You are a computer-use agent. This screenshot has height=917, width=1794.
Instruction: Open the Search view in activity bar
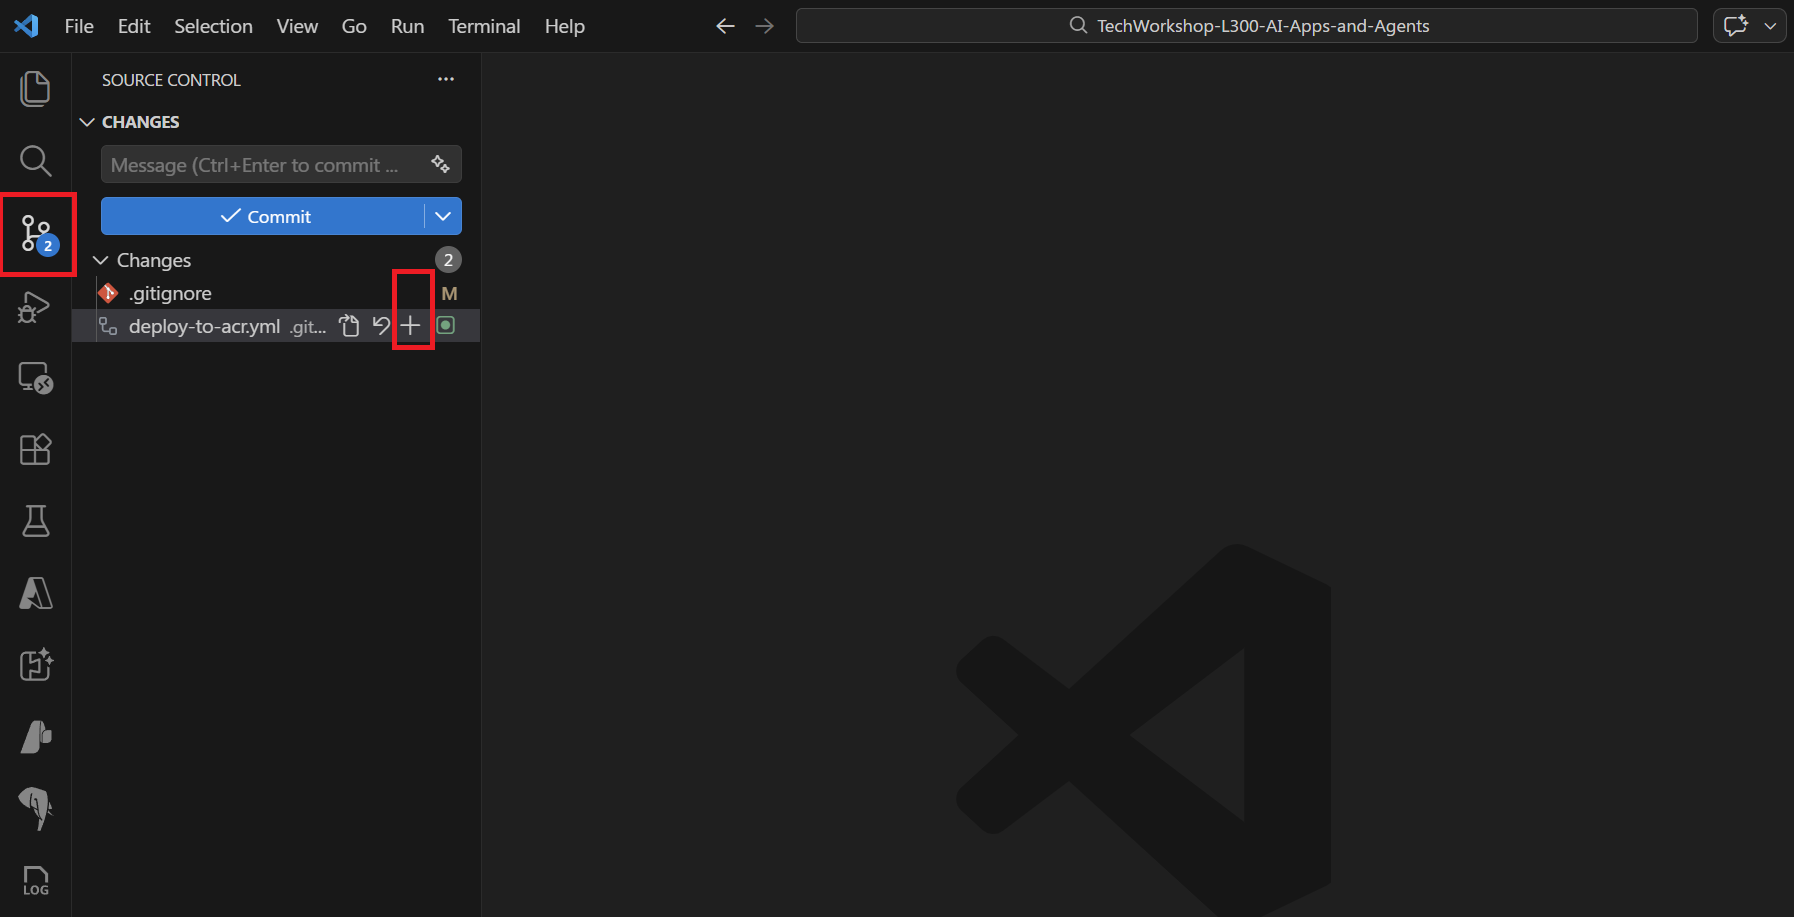35,160
